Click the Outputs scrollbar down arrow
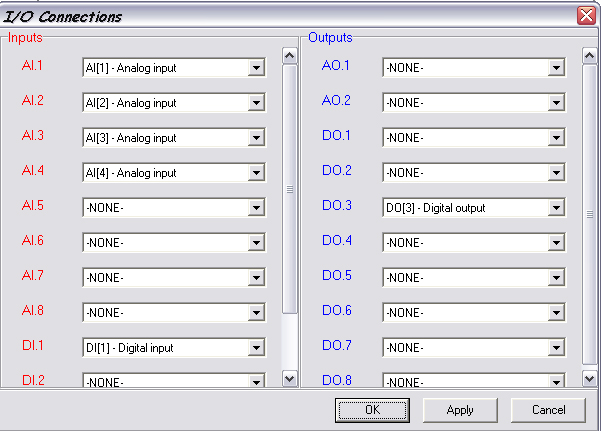 tap(590, 379)
